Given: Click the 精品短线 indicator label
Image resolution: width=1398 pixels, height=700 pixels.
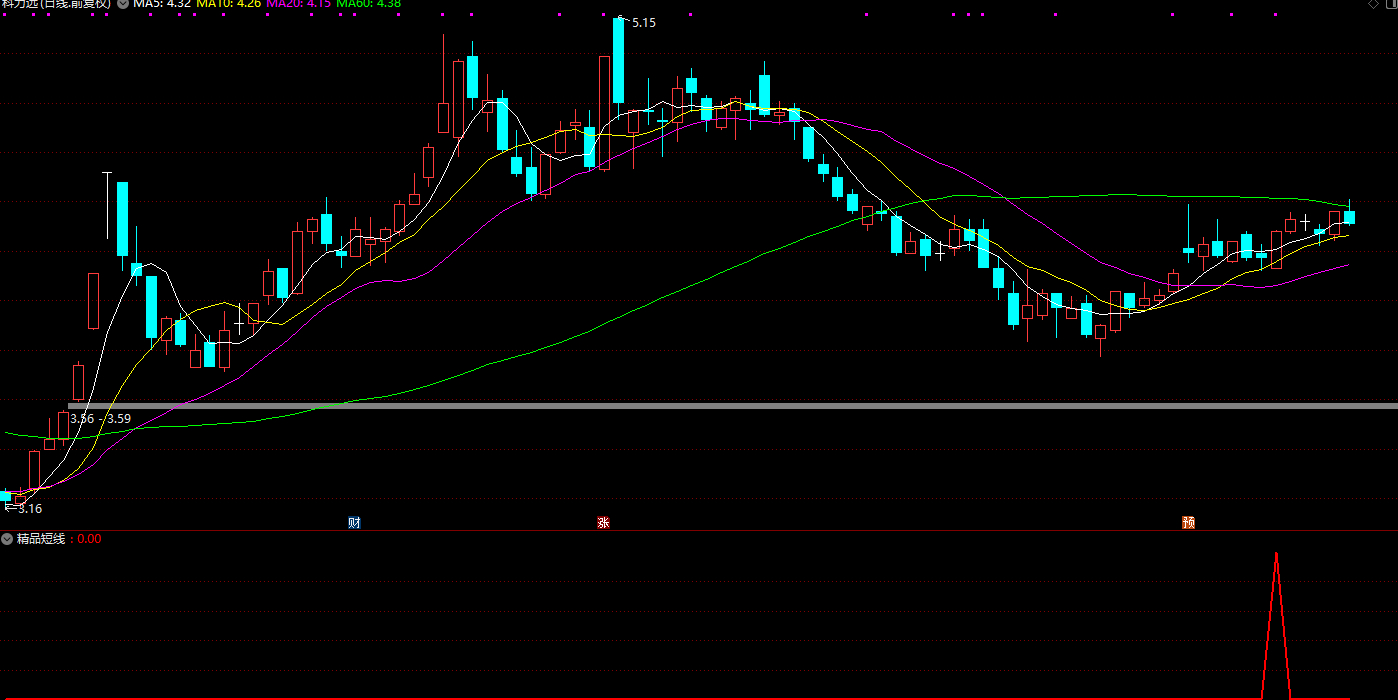Looking at the screenshot, I should click(40, 539).
